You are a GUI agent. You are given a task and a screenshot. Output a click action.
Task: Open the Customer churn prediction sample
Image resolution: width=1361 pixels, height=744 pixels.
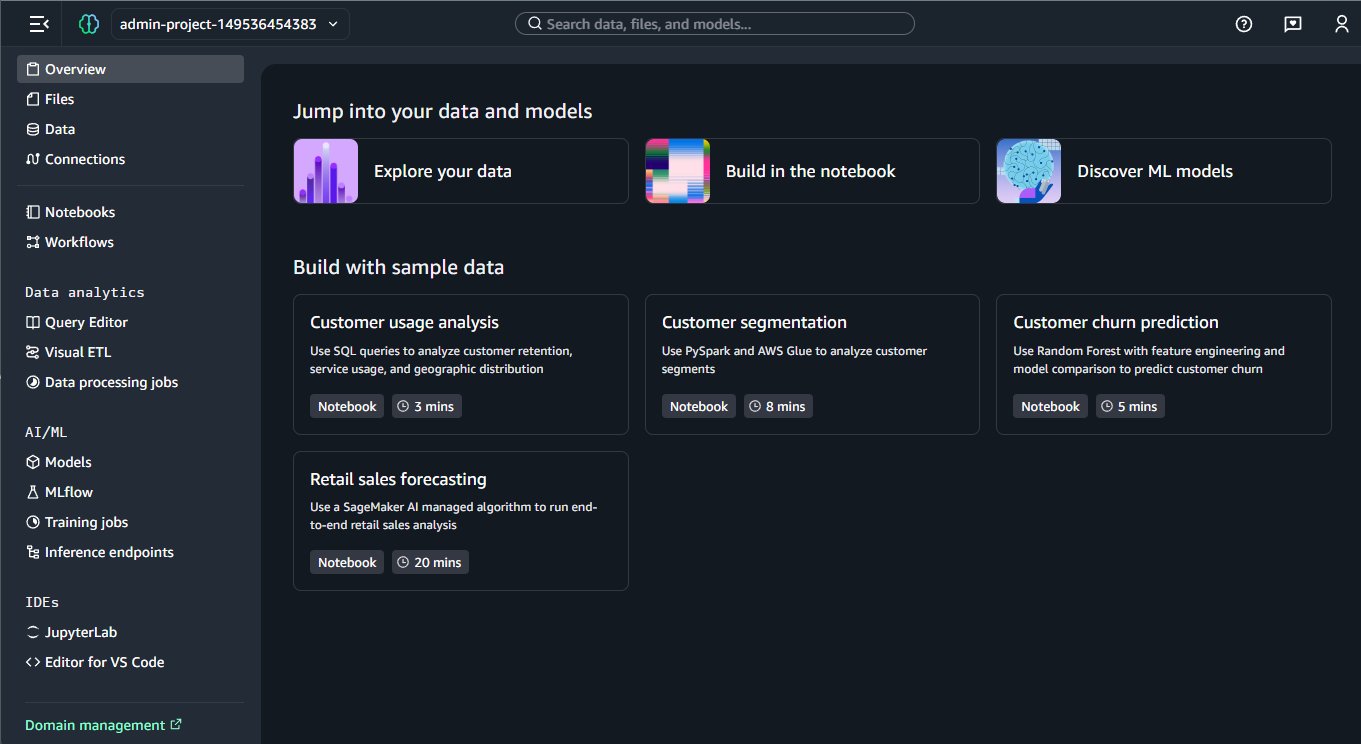(1163, 364)
